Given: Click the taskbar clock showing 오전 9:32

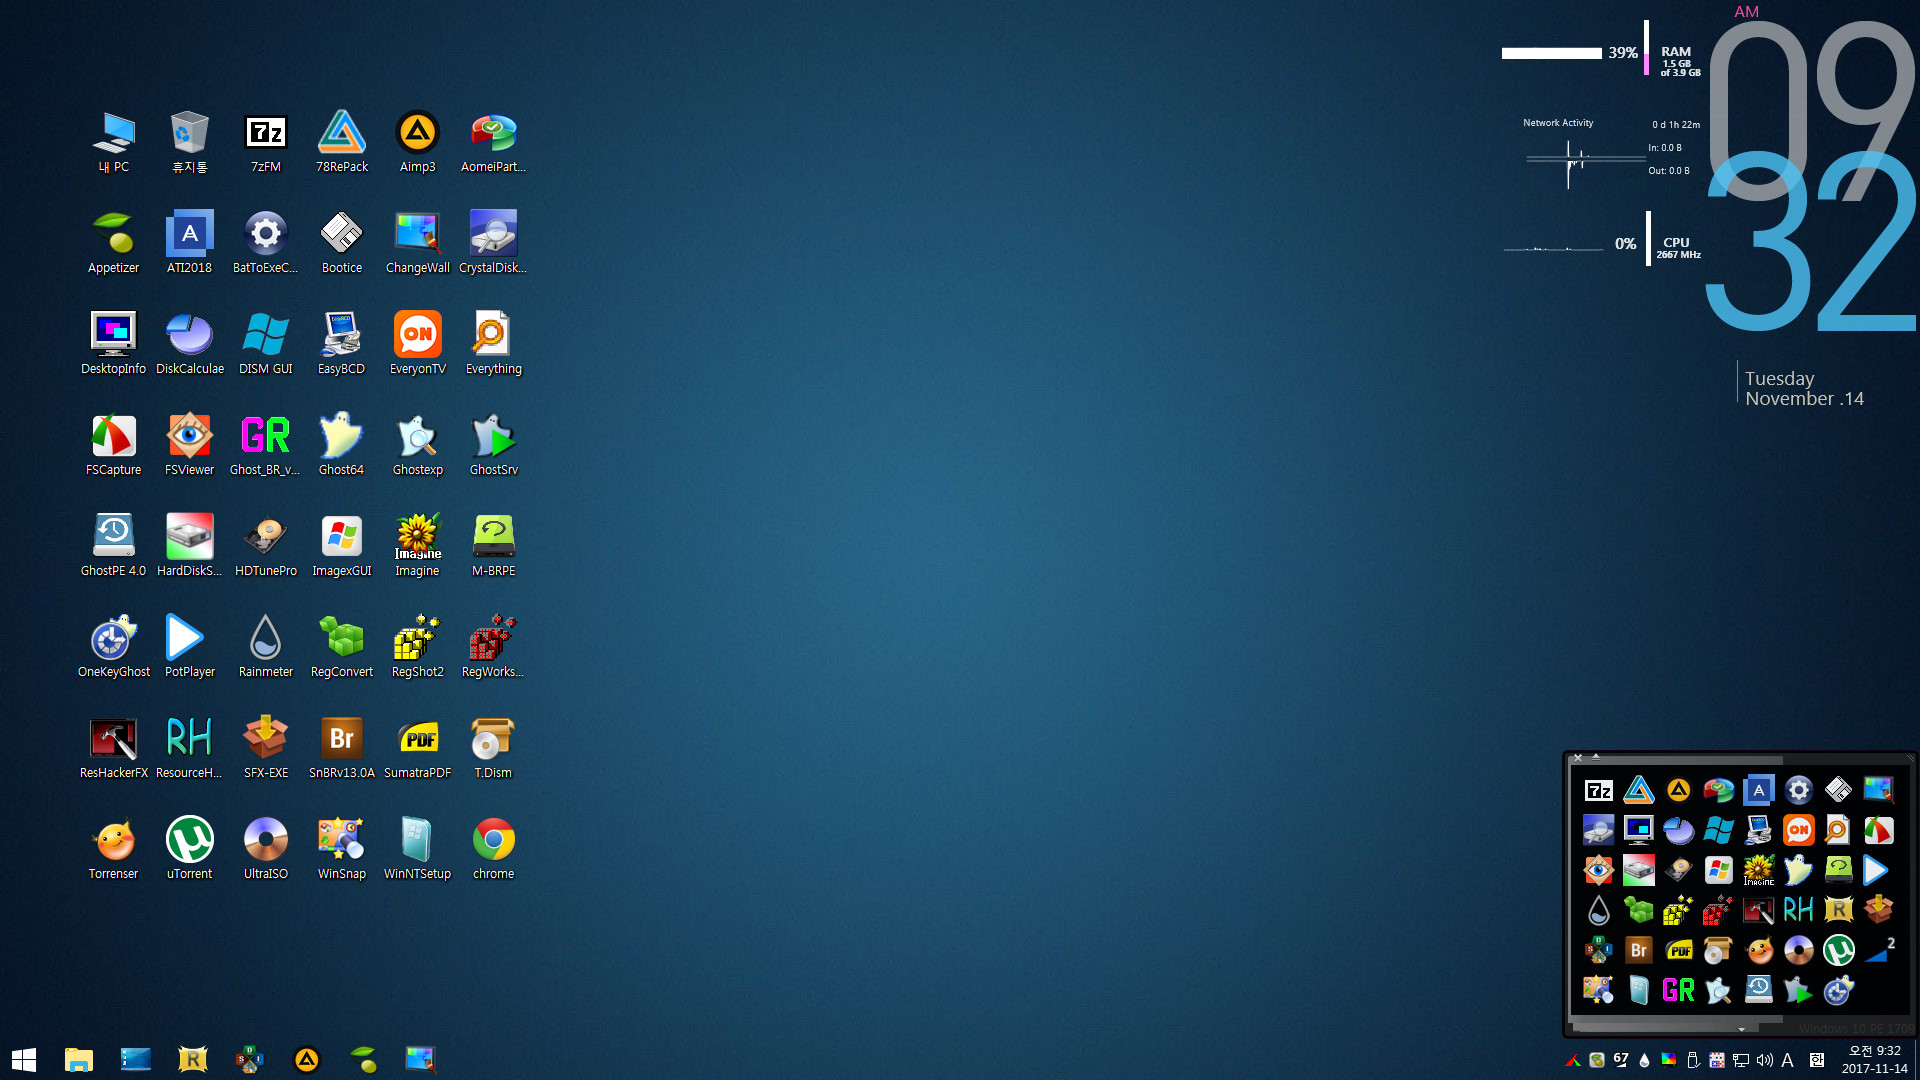Looking at the screenshot, I should click(x=1875, y=1059).
